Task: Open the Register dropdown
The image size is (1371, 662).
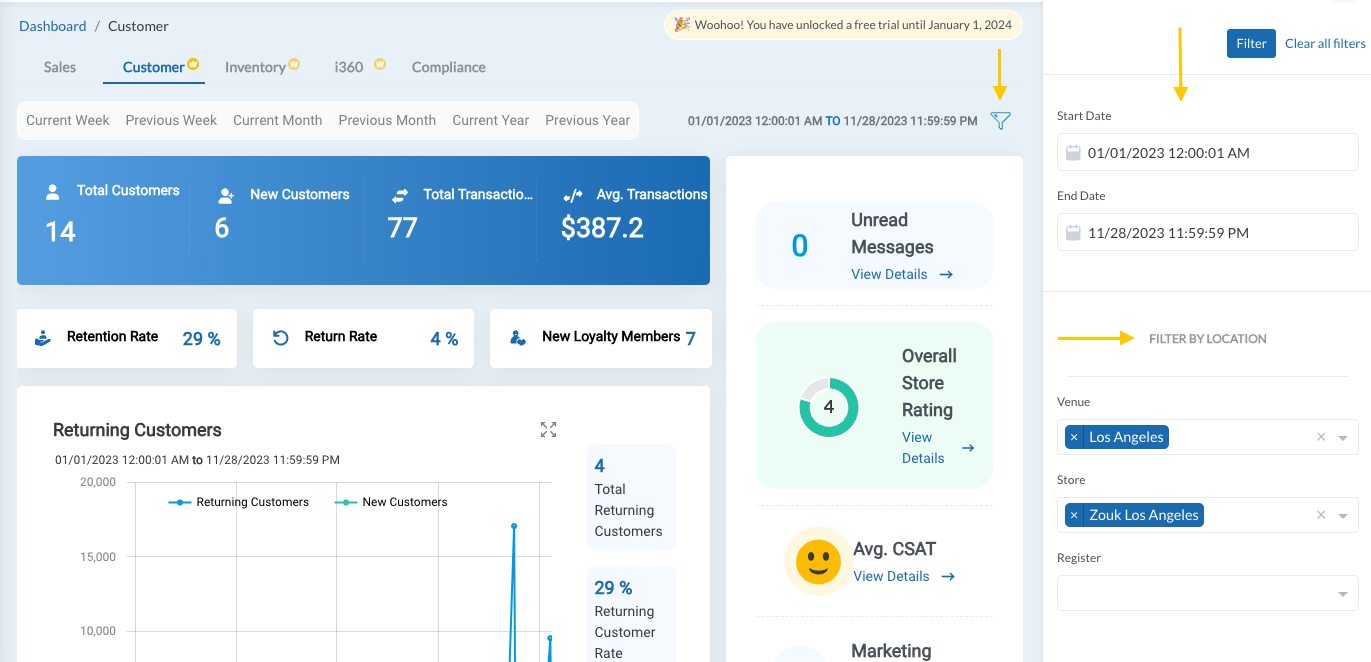Action: 1208,593
